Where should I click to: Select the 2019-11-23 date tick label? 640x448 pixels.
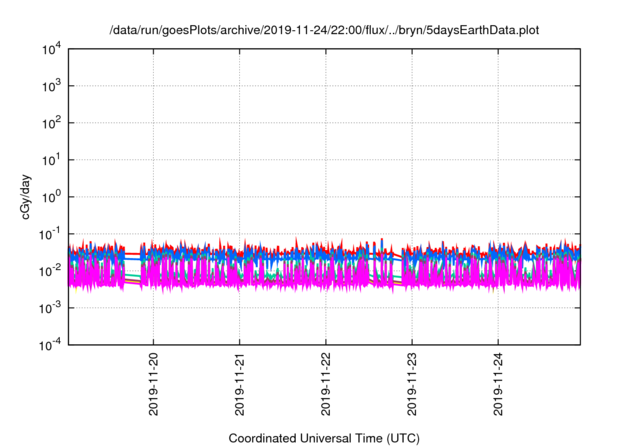(x=412, y=385)
